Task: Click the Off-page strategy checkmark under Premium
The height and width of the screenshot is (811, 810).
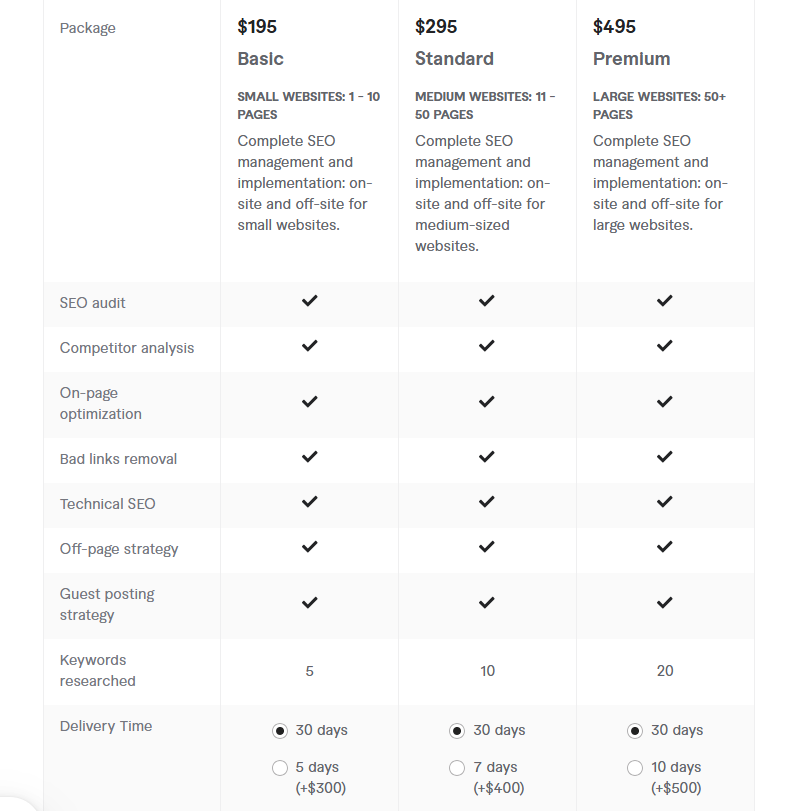Action: (665, 547)
